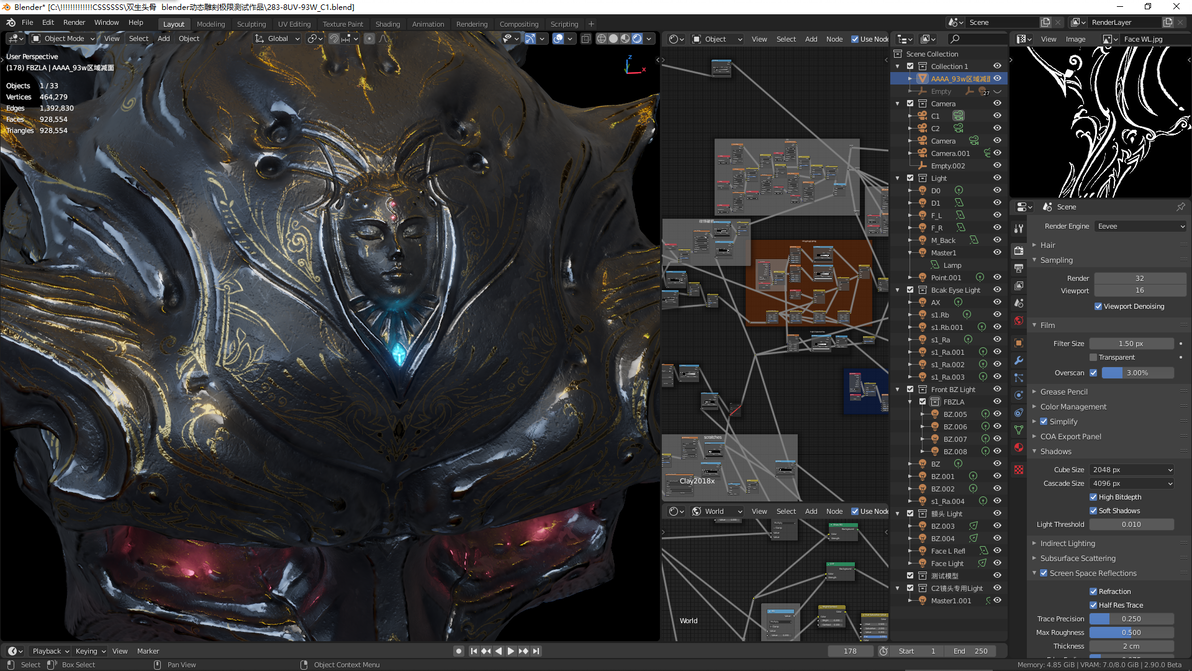This screenshot has height=671, width=1192.
Task: Adjust the Overscan percentage slider
Action: [x=1137, y=373]
